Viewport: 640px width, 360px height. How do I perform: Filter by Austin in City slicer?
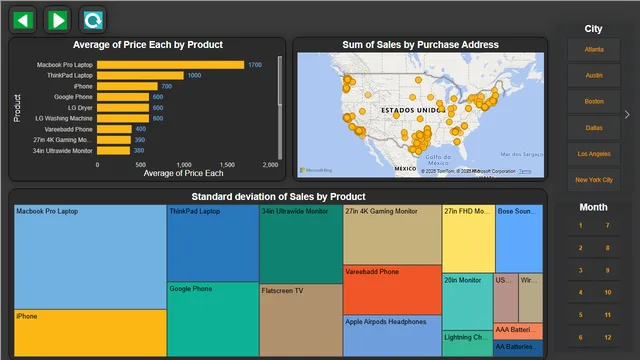pyautogui.click(x=594, y=76)
